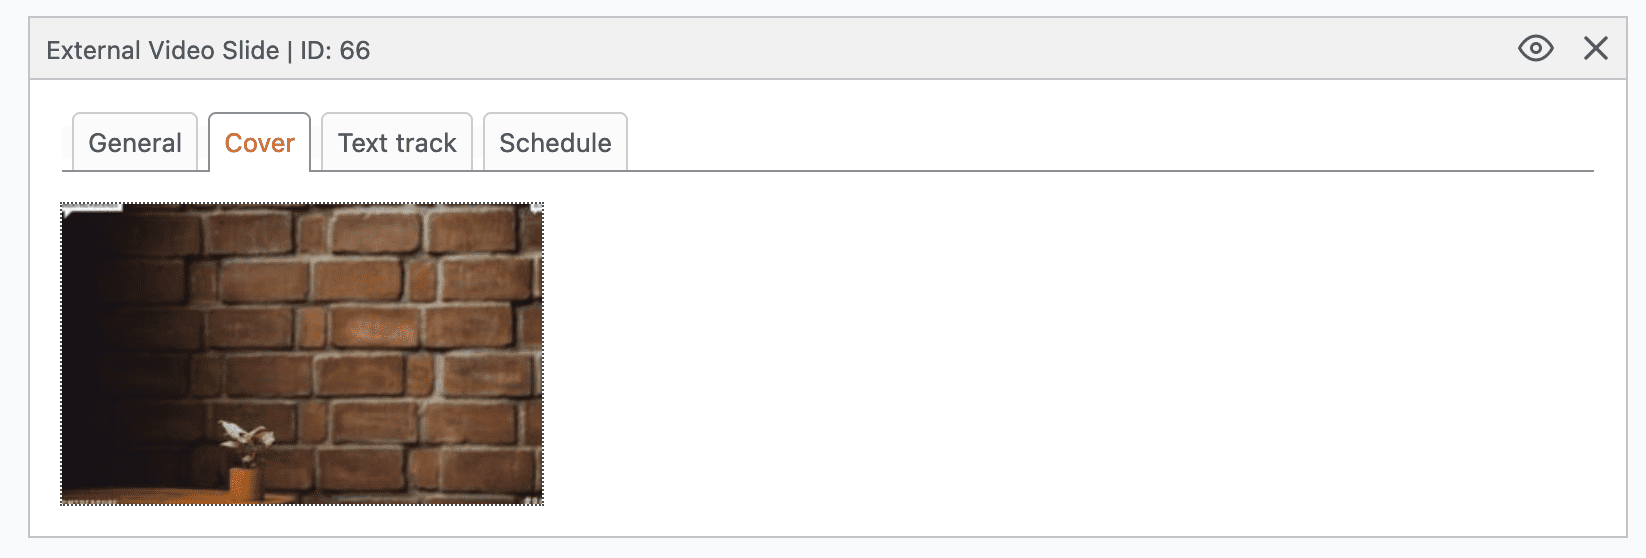
Task: Show the slide's general settings tab
Action: point(135,143)
